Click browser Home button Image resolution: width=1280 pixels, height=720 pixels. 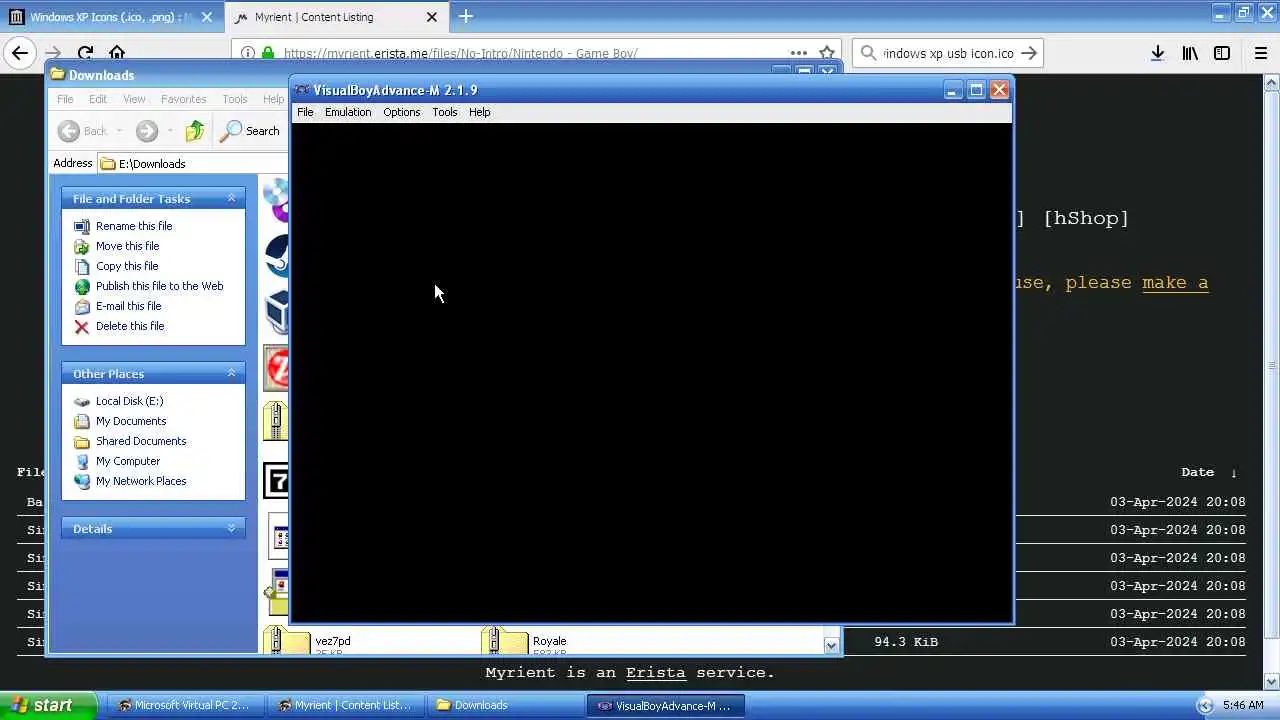tap(117, 53)
